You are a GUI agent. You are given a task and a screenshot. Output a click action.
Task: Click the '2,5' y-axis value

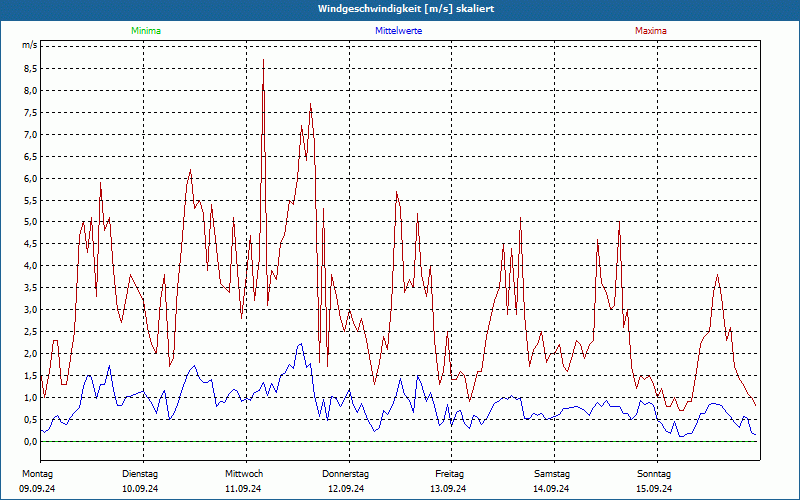tap(30, 332)
